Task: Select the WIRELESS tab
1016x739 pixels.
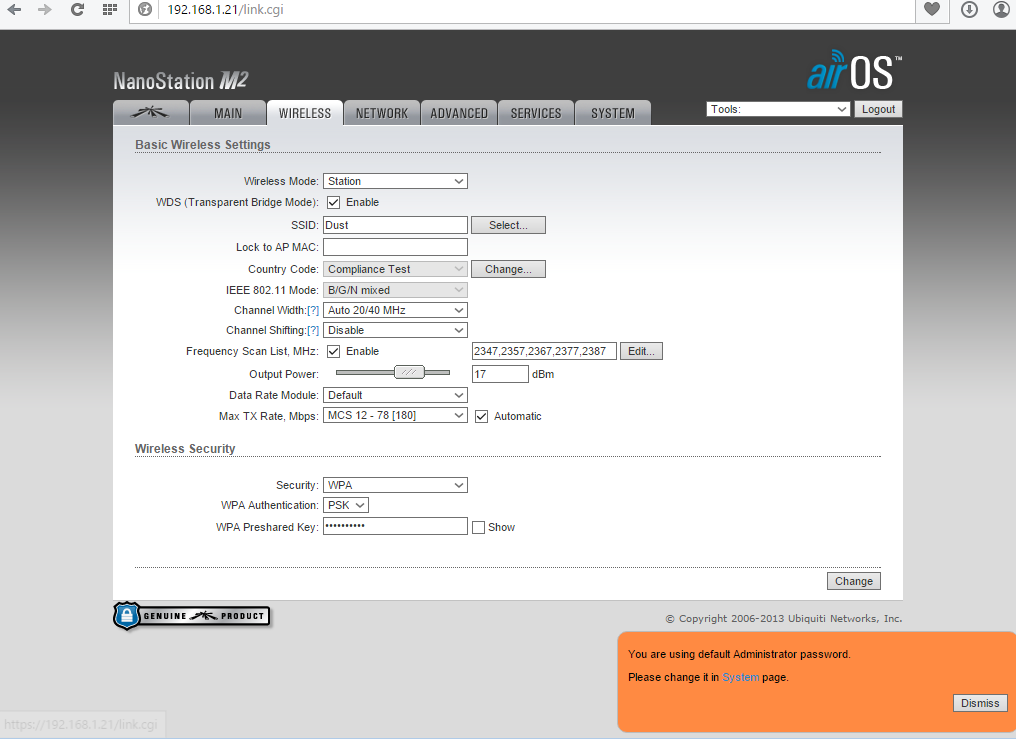Action: 305,113
